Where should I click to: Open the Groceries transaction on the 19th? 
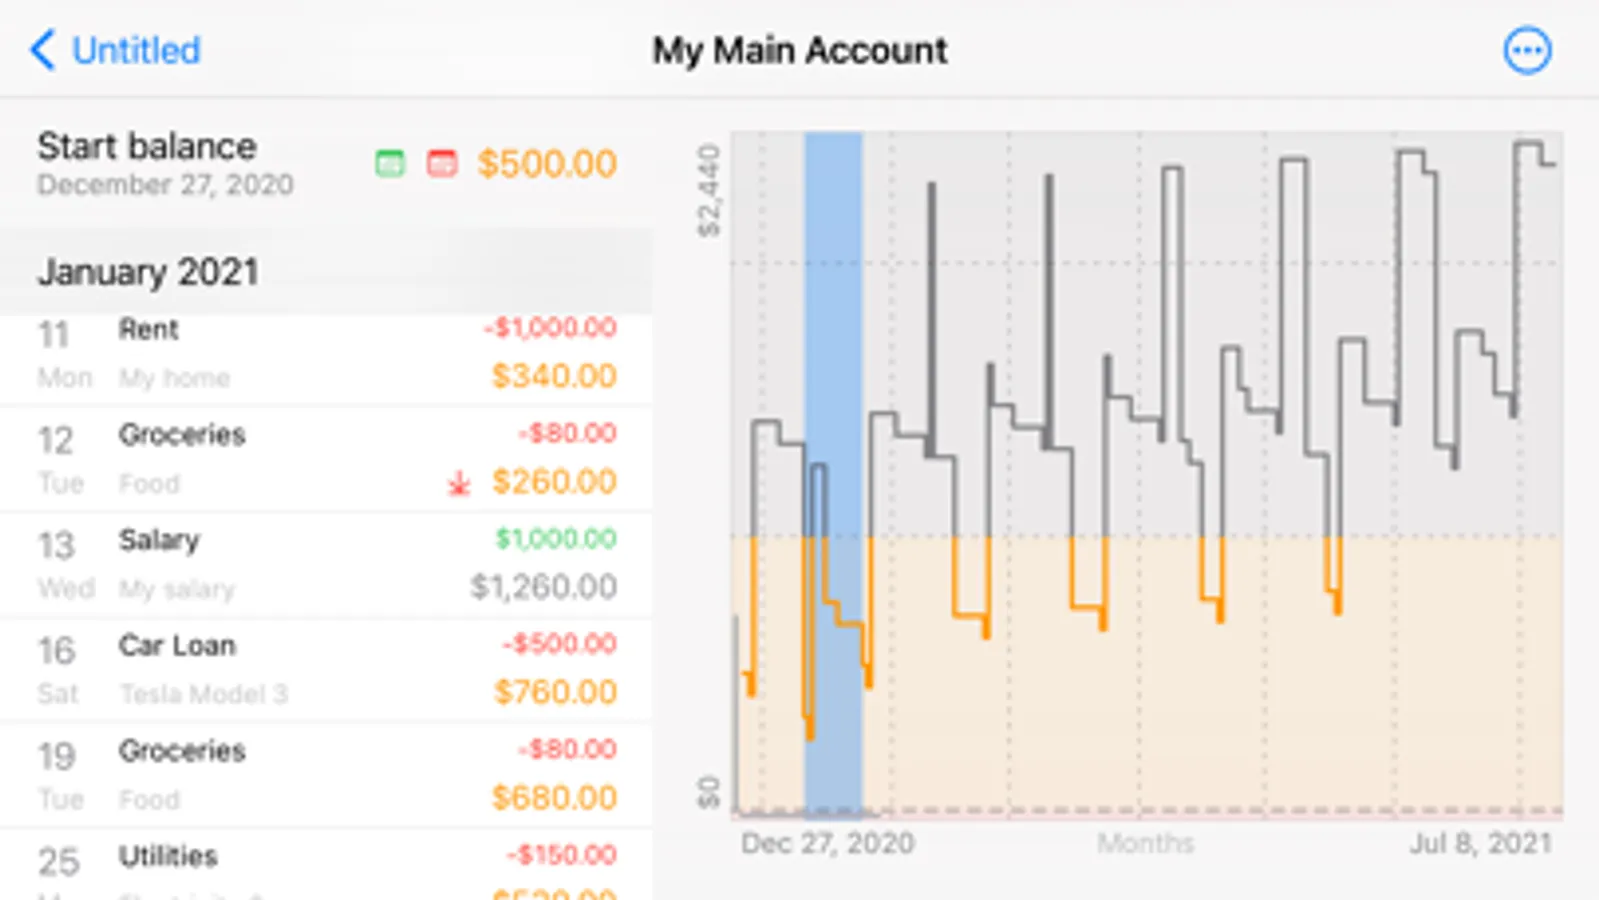click(x=326, y=775)
